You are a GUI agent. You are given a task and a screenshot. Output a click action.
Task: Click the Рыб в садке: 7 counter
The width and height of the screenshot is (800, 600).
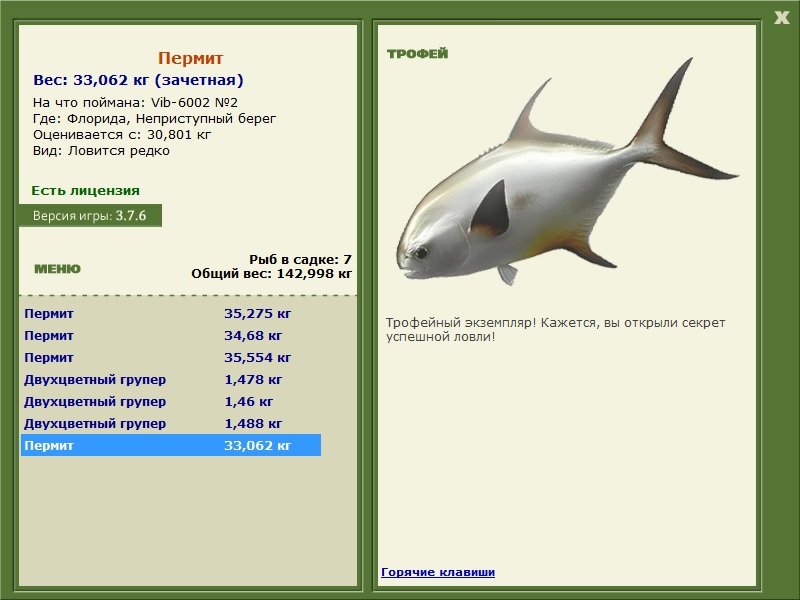tap(301, 259)
